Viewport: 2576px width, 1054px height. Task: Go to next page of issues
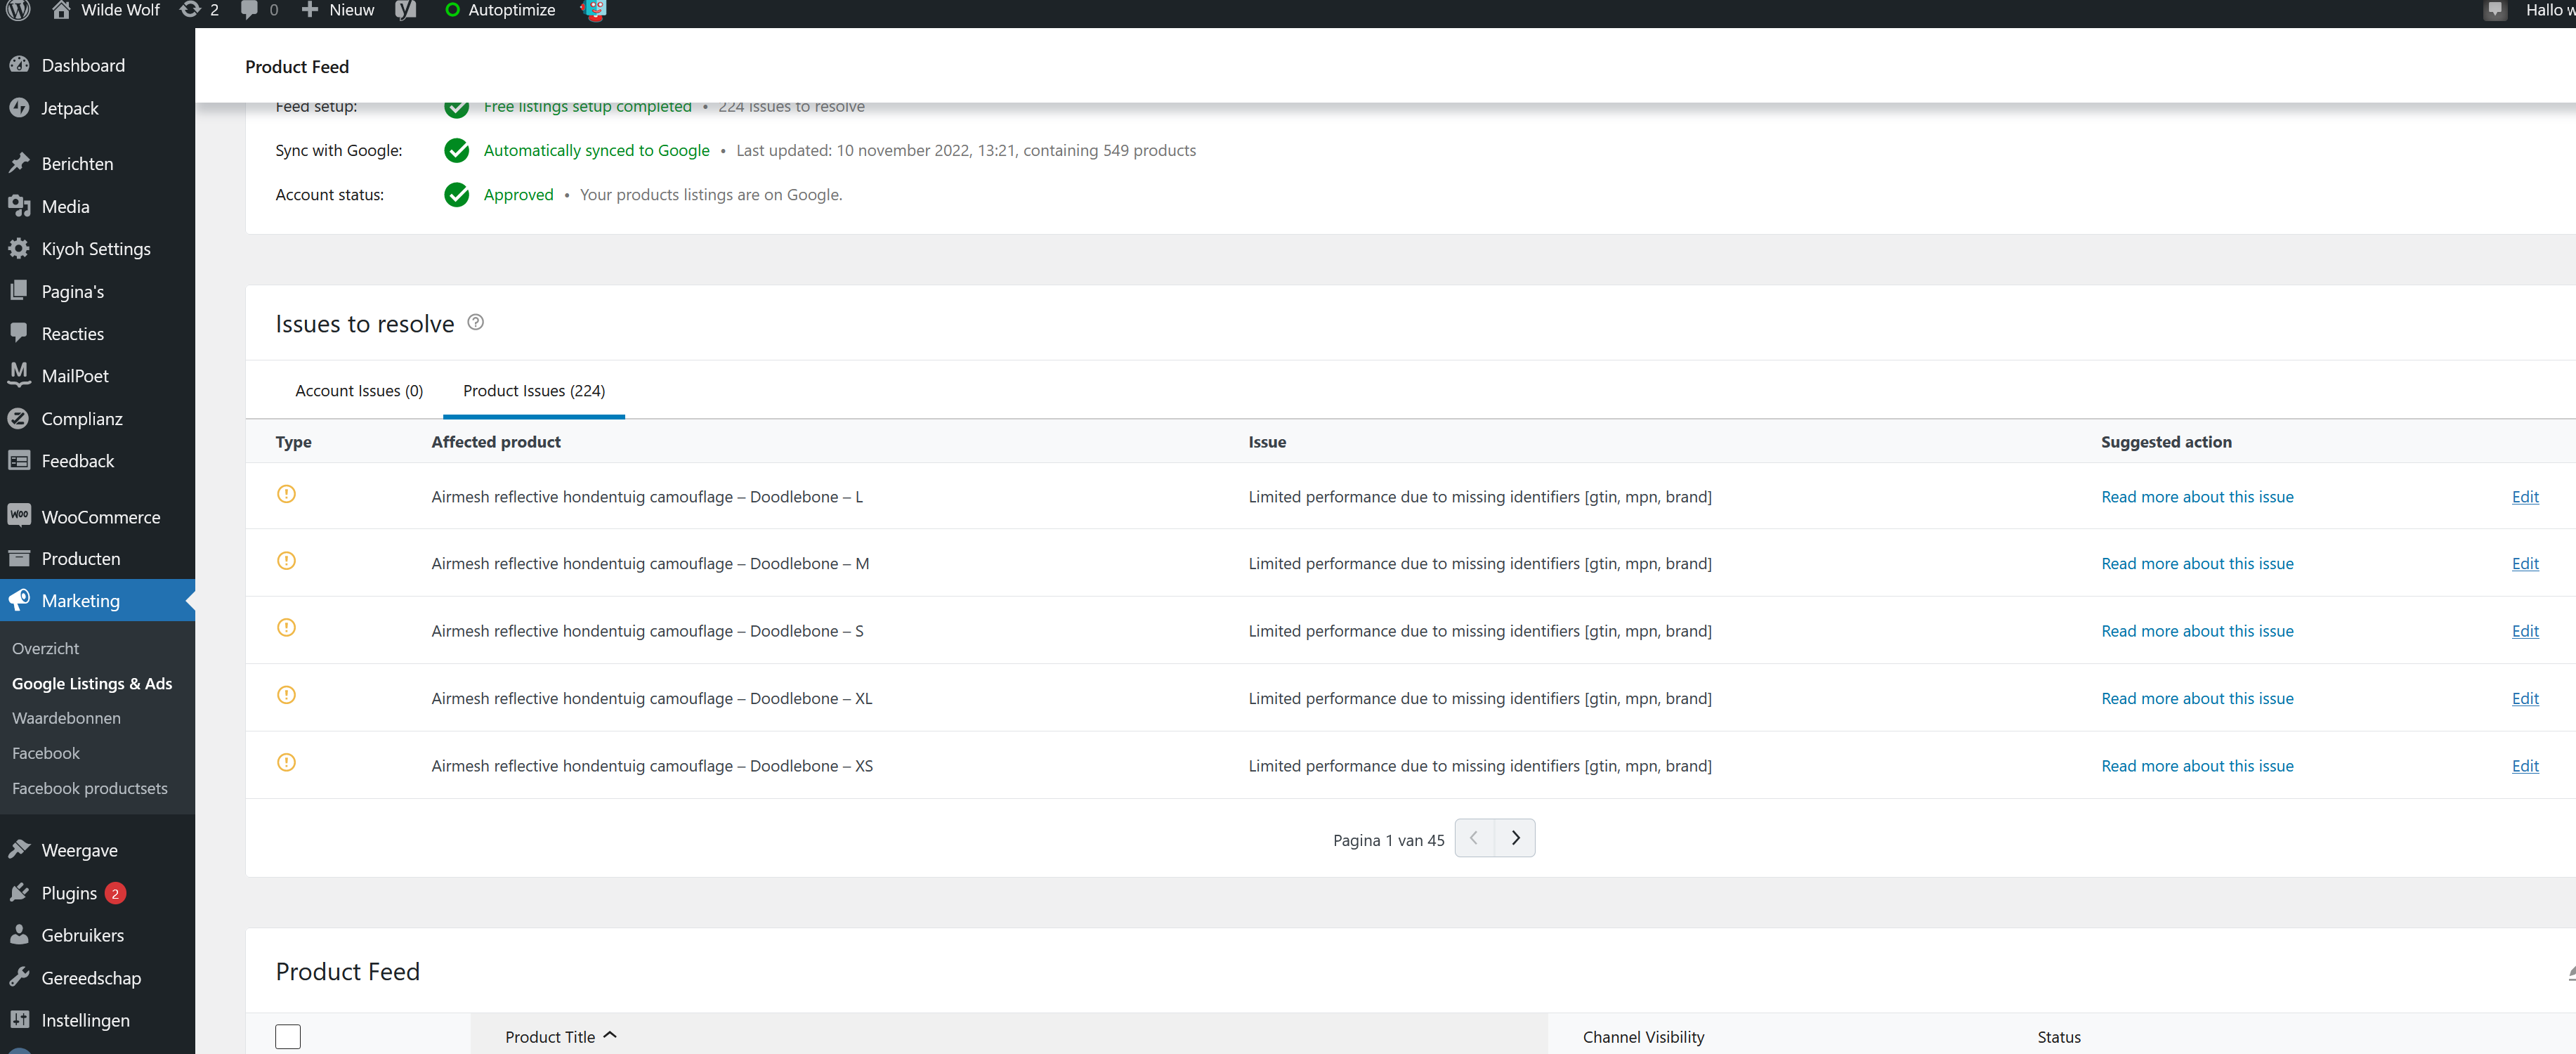coord(1515,838)
